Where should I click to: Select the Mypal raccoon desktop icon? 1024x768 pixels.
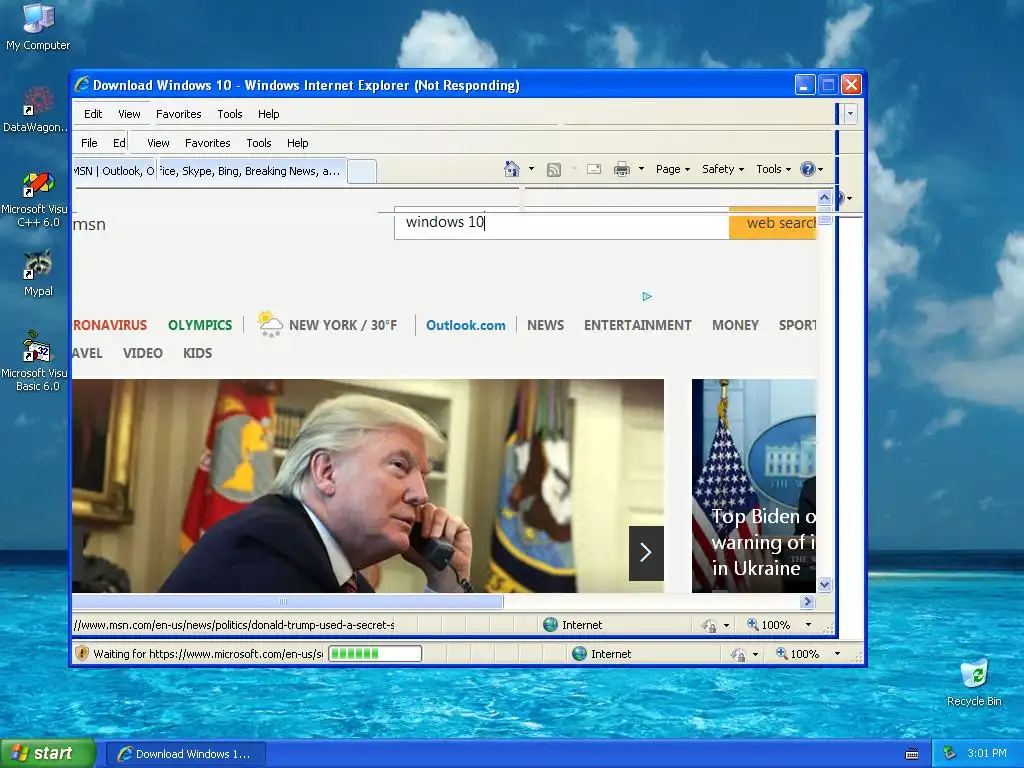(38, 273)
